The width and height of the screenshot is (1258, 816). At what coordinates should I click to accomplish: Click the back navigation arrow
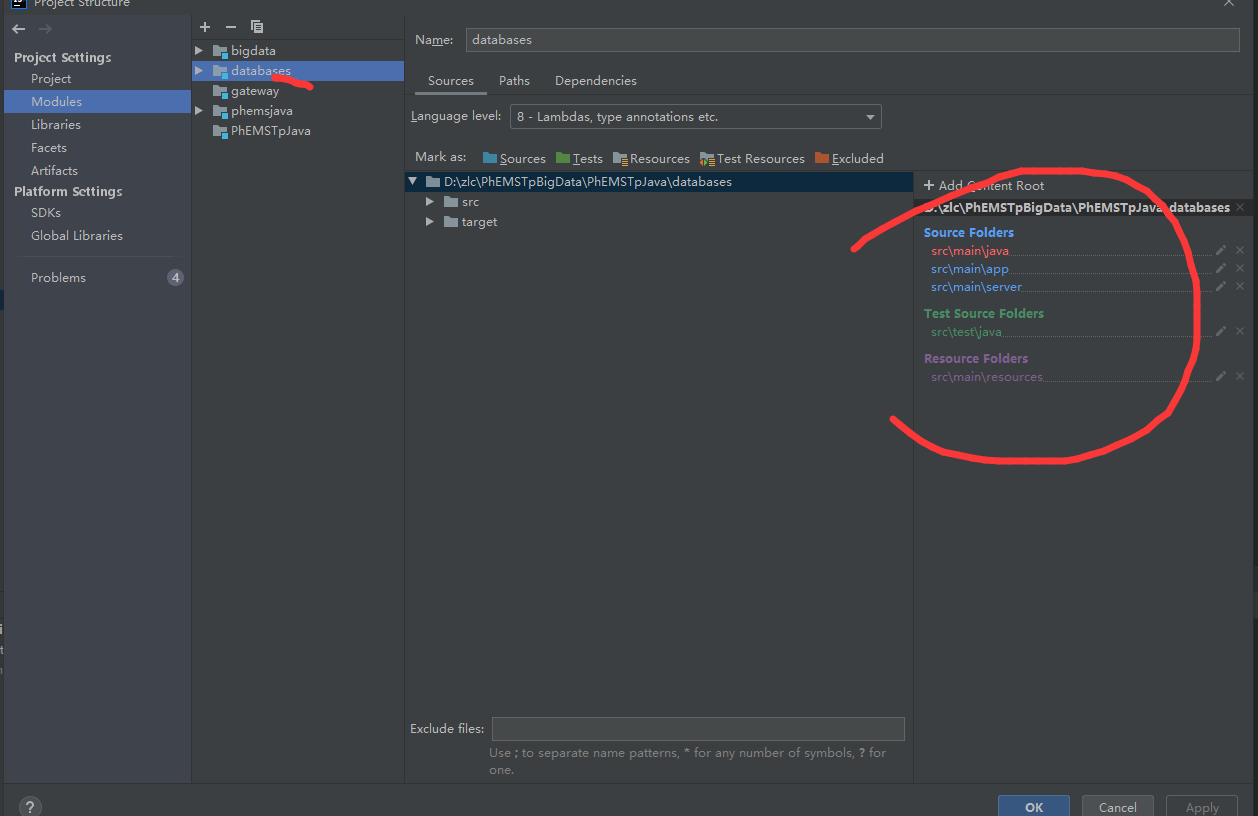pos(19,29)
